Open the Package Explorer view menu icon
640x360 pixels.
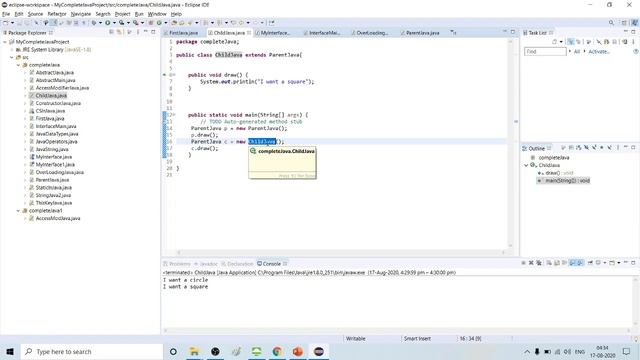pyautogui.click(x=138, y=32)
